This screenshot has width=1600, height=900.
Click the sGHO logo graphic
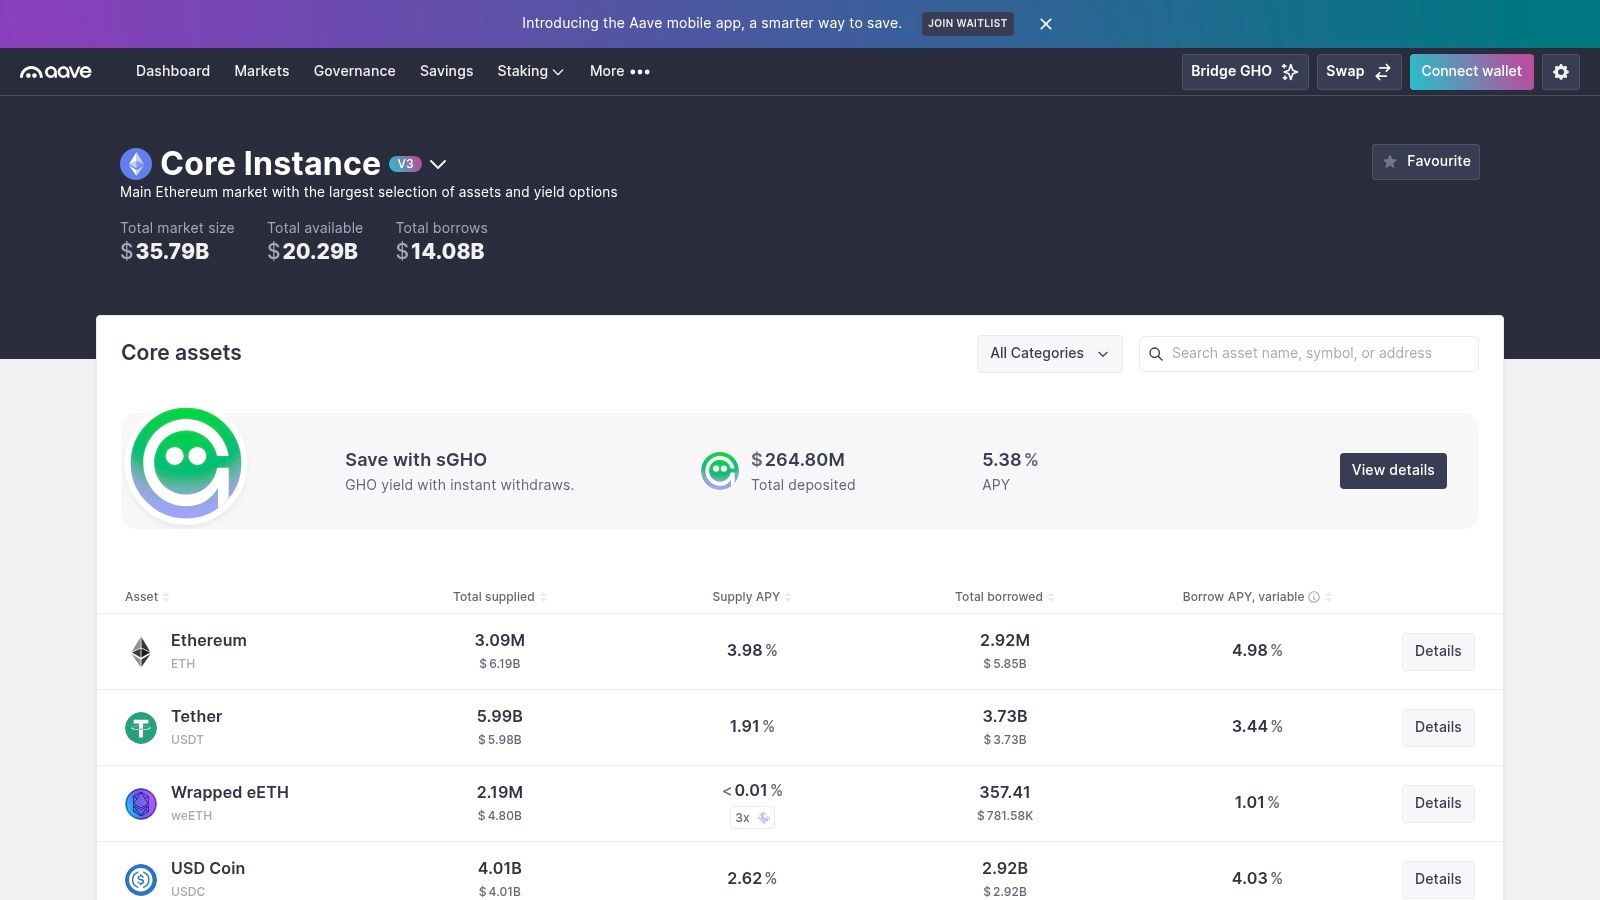186,462
